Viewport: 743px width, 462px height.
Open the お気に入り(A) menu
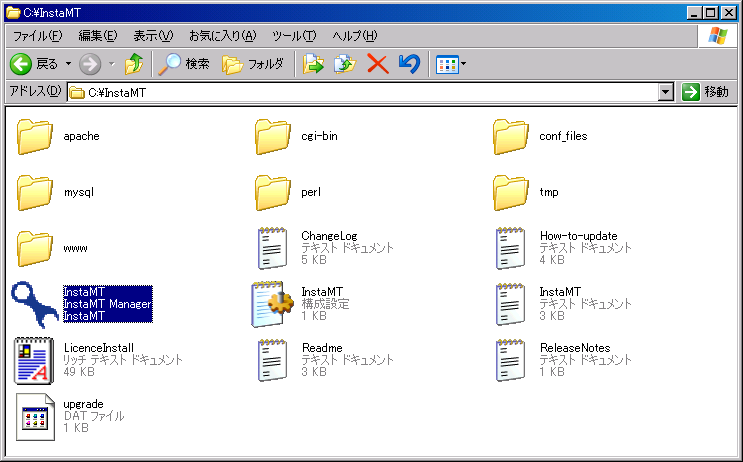[222, 36]
